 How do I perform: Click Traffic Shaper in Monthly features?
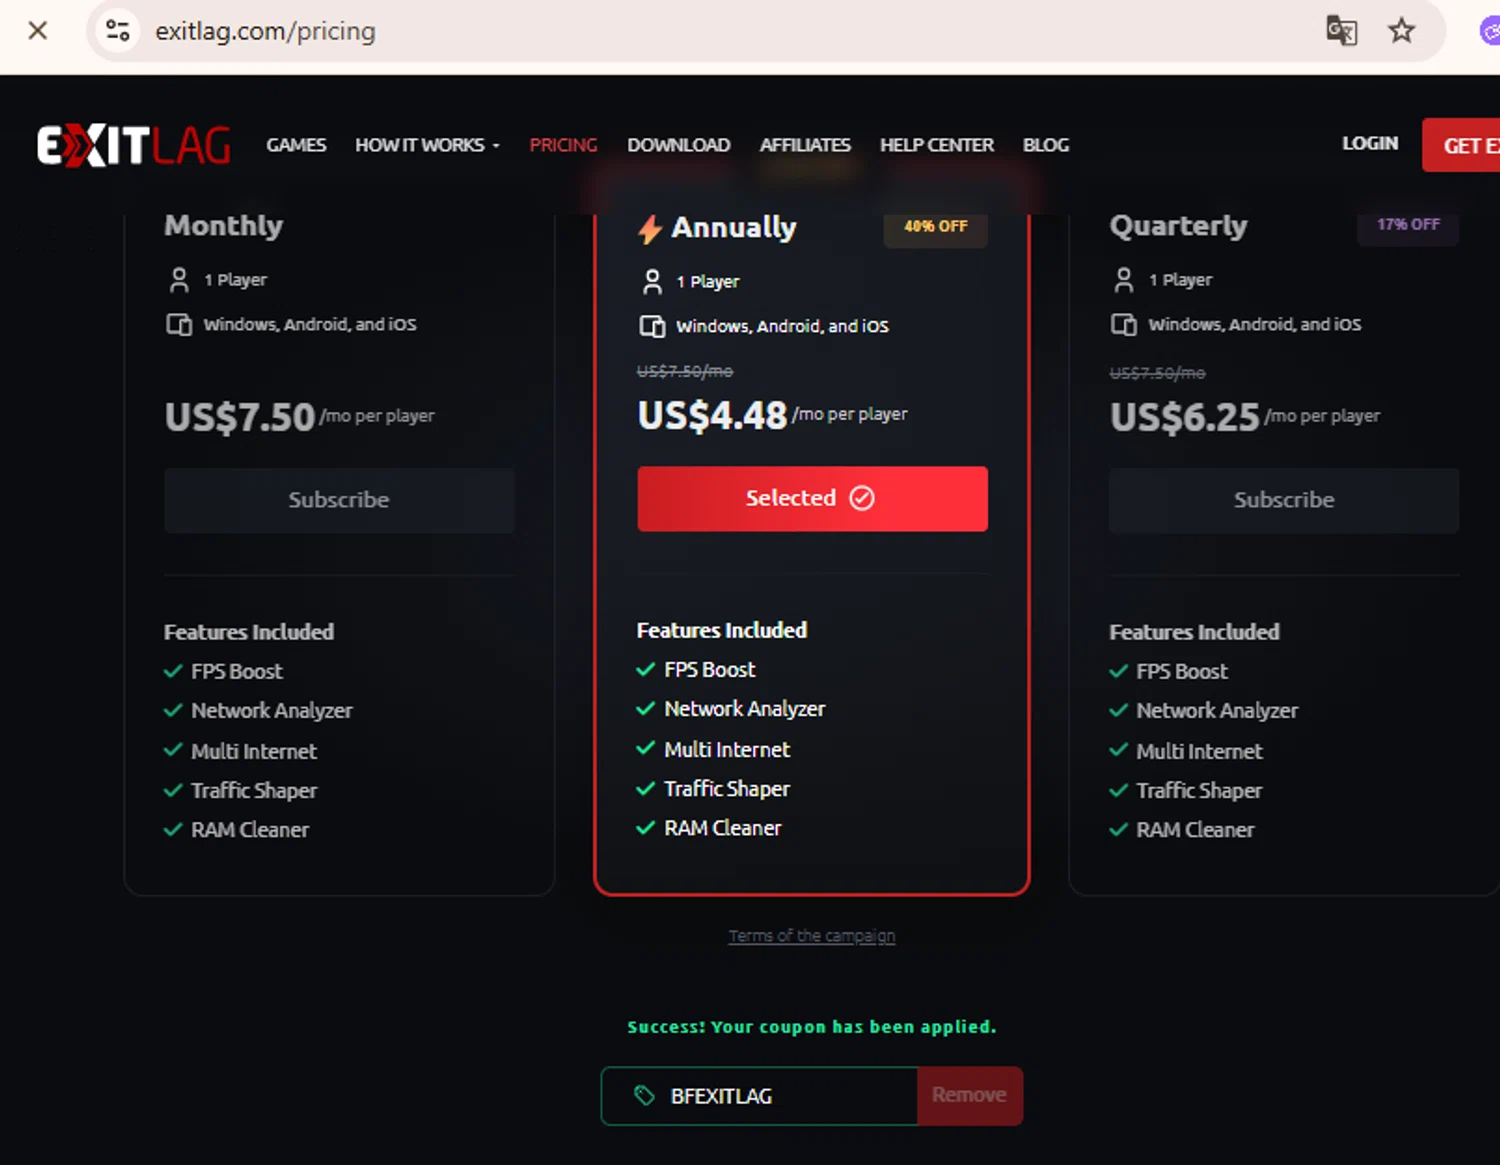coord(254,790)
